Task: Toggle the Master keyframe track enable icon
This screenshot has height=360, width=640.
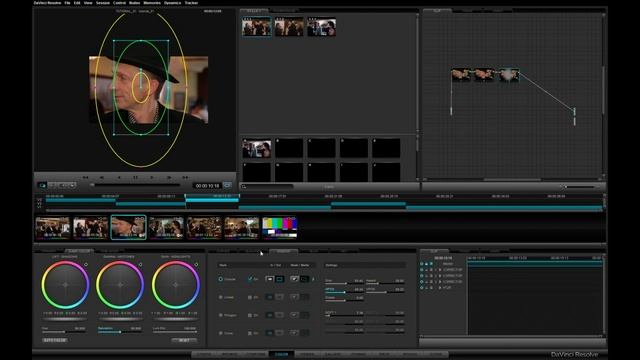Action: click(422, 264)
